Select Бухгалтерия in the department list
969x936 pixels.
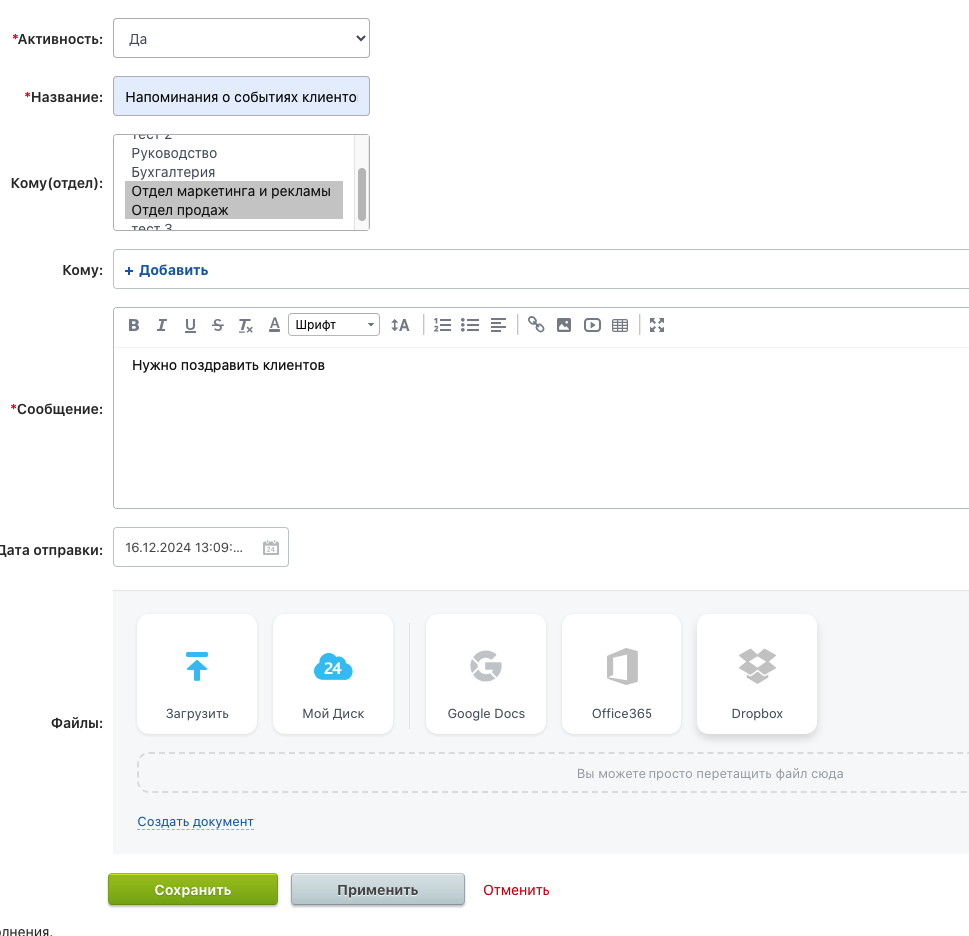tap(234, 172)
